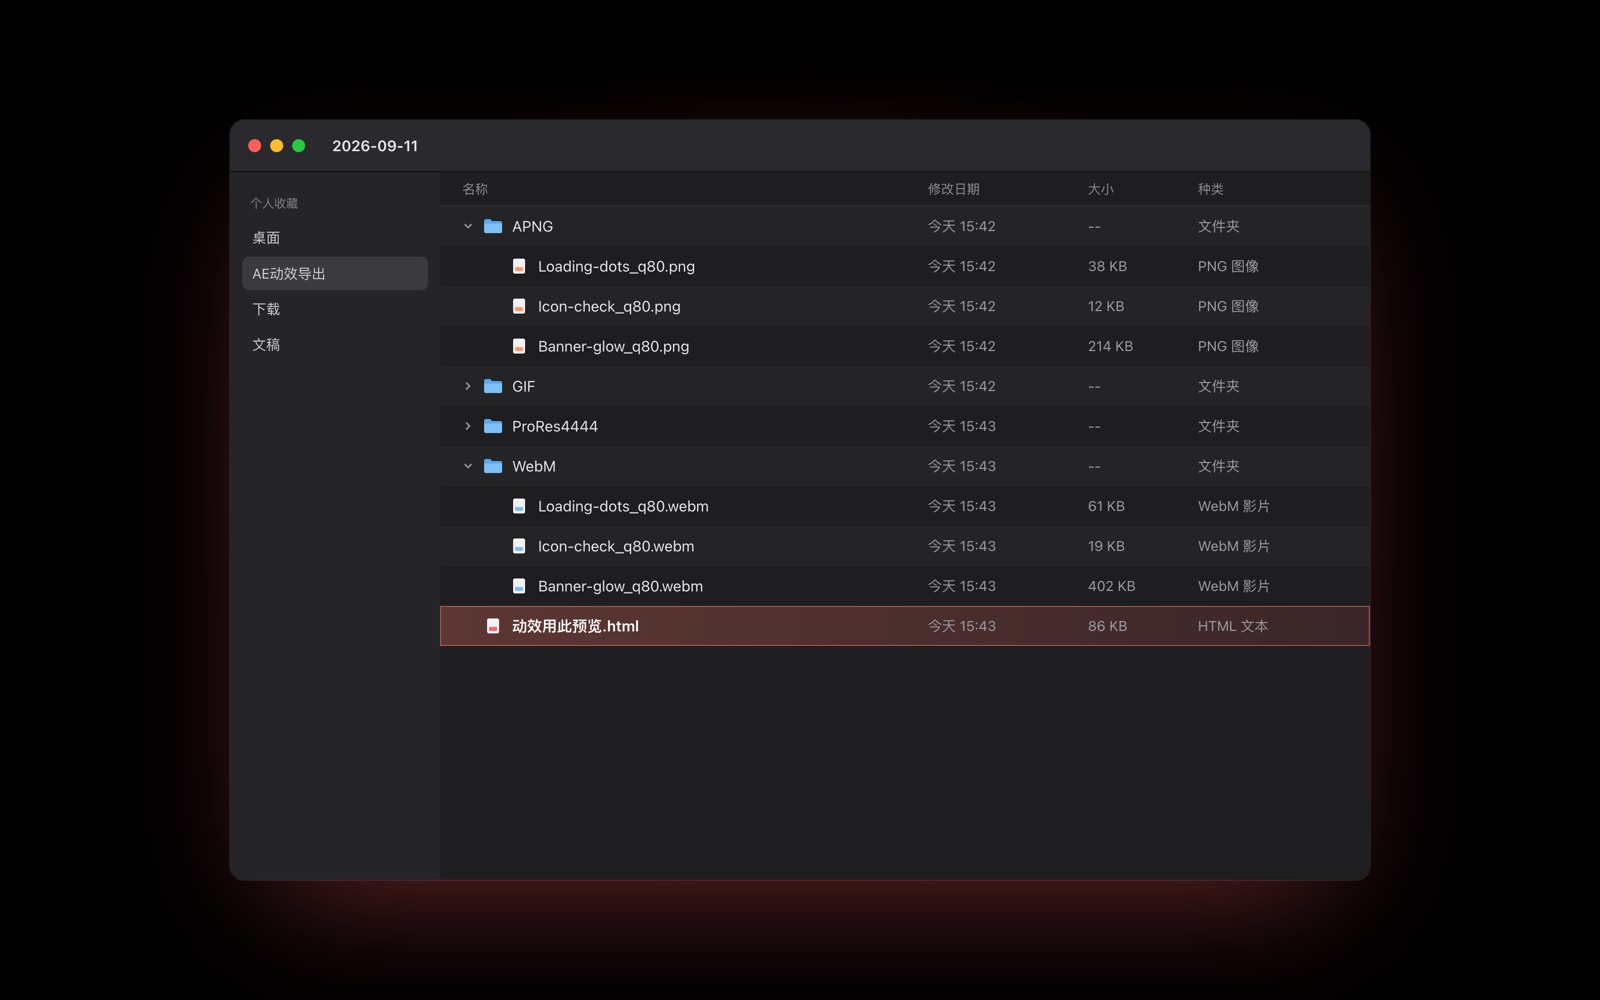This screenshot has height=1000, width=1600.
Task: Go to 下载 in the sidebar
Action: [335, 309]
